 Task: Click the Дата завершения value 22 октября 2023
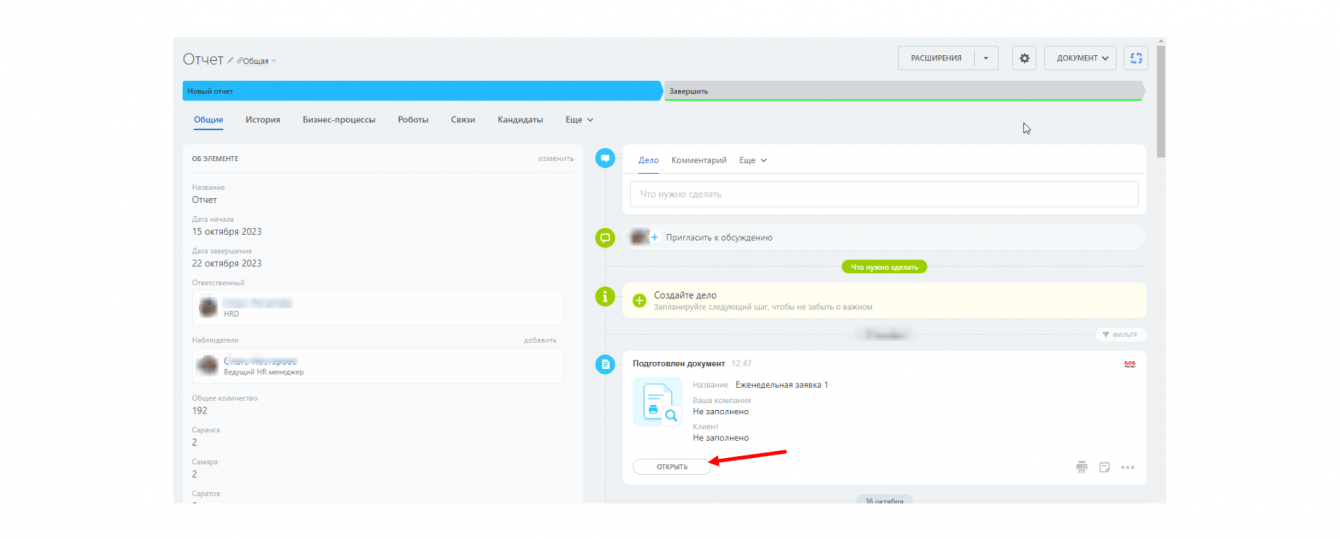(x=227, y=264)
